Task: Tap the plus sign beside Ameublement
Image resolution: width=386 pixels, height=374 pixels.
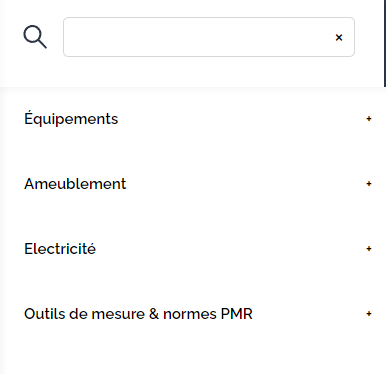Action: [x=369, y=184]
